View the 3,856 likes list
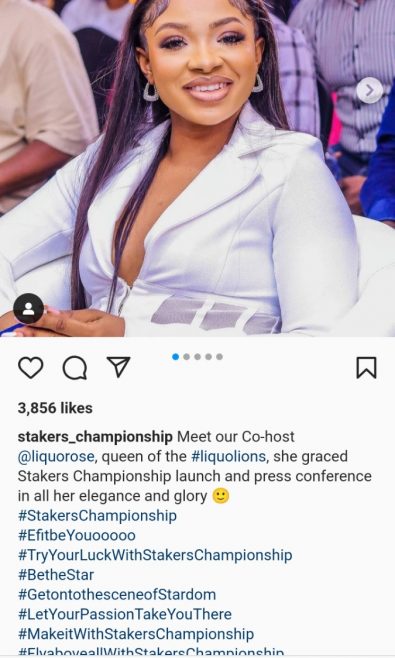This screenshot has width=395, height=658. (x=55, y=408)
